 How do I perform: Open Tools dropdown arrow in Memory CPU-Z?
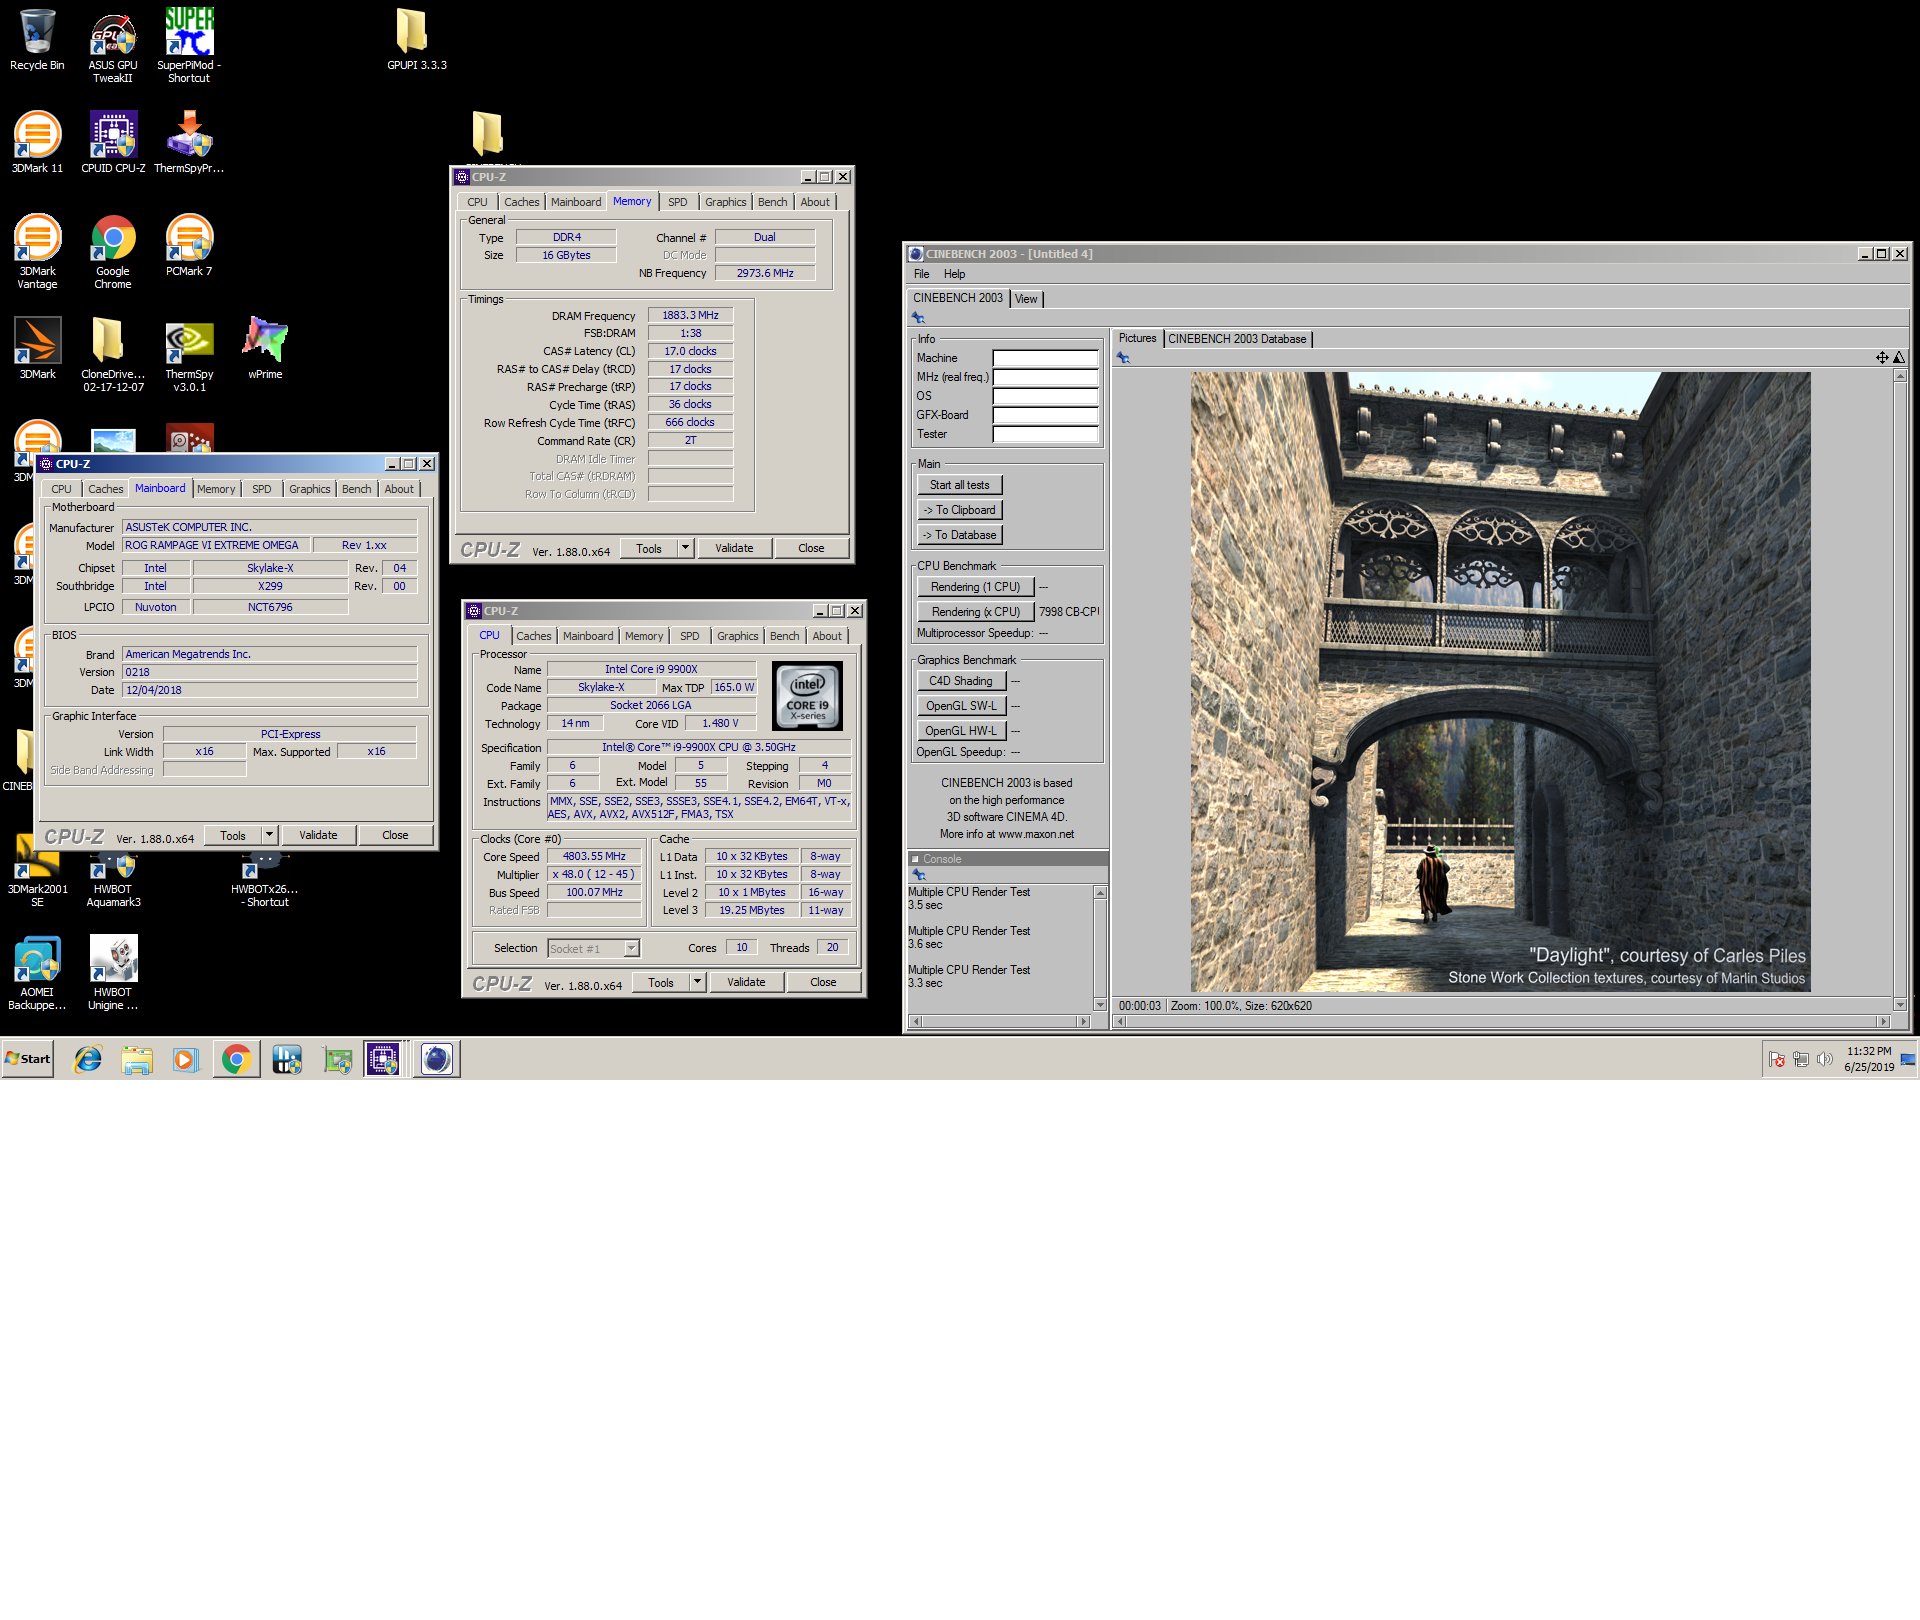click(x=685, y=548)
